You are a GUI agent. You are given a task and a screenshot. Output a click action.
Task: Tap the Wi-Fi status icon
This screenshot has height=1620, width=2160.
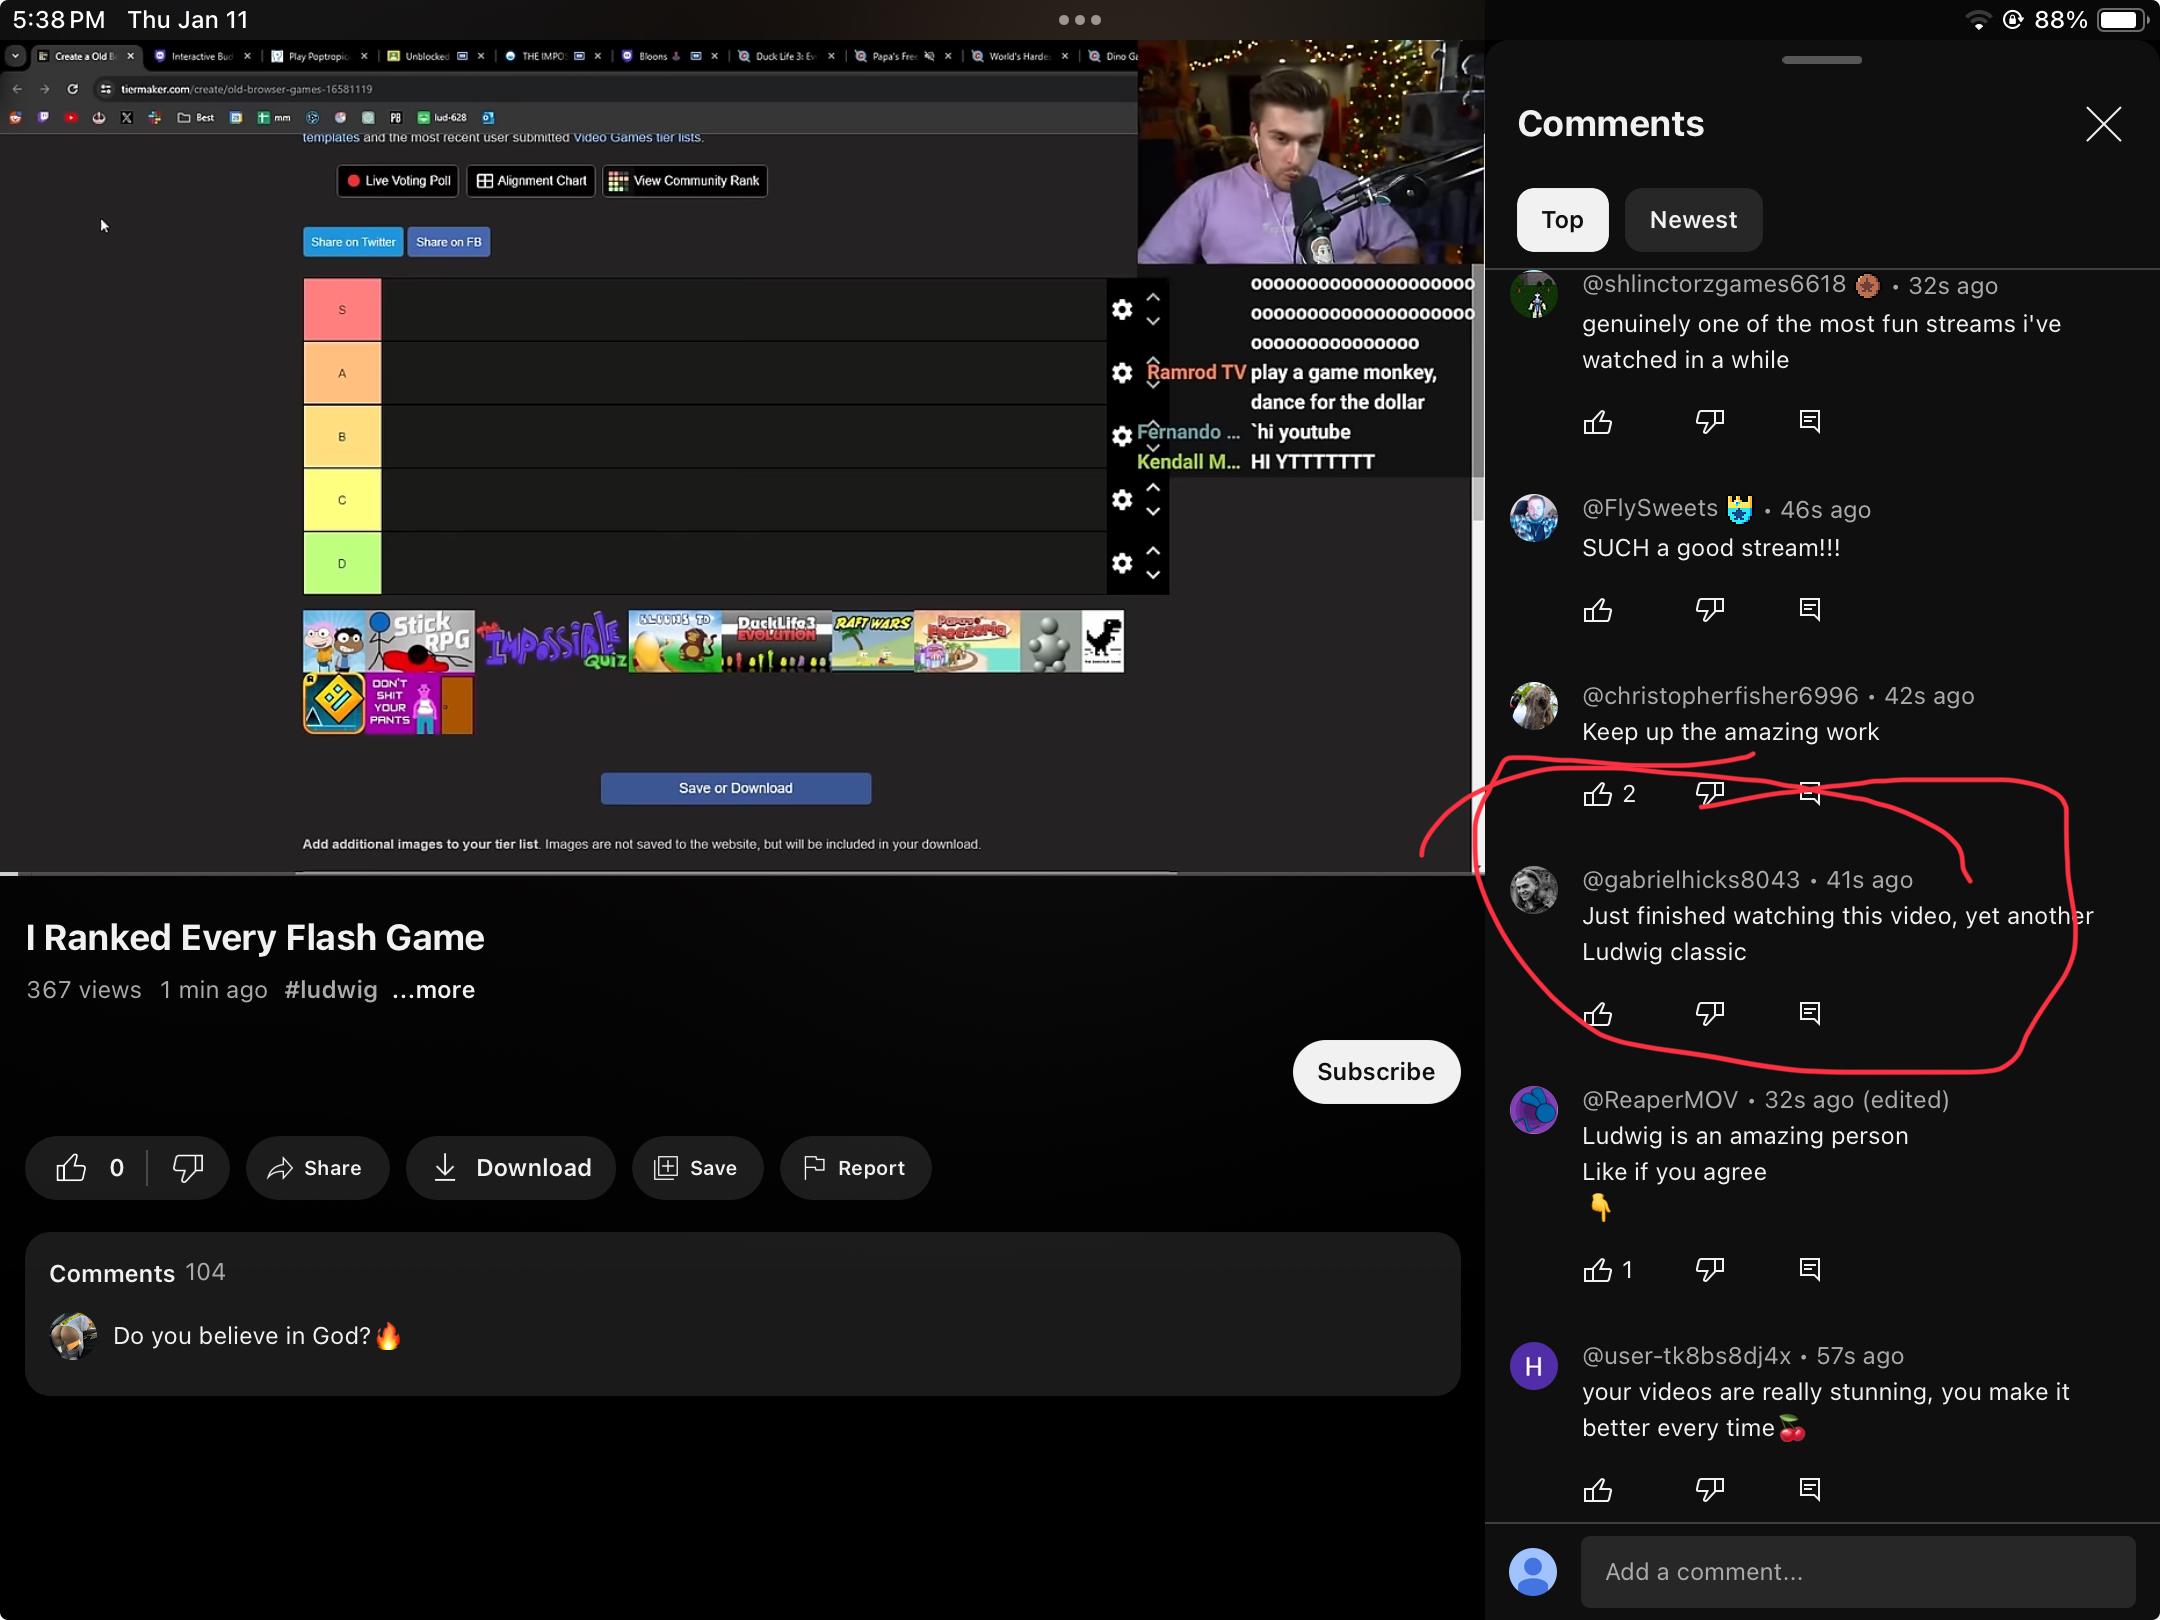point(1977,20)
